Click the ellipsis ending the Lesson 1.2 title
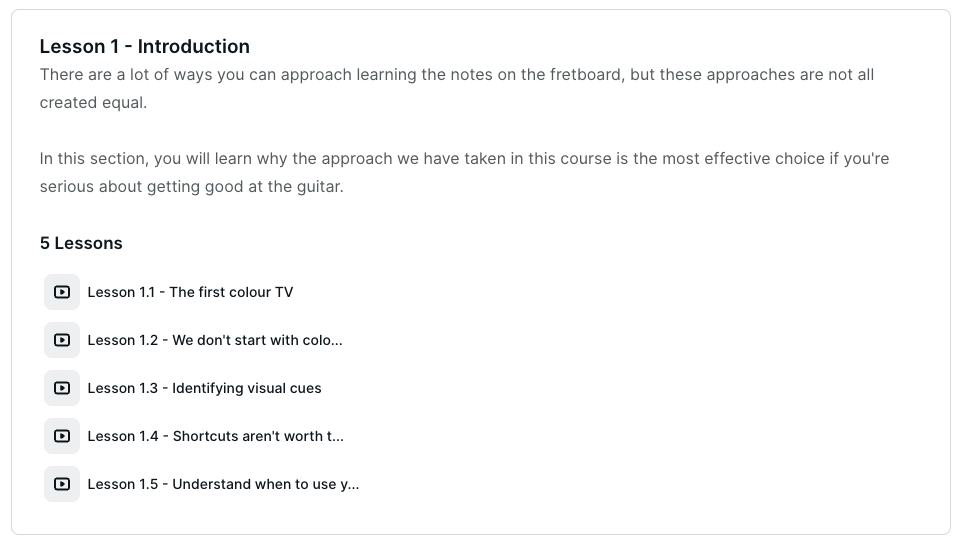Viewport: 961px width, 544px height. pyautogui.click(x=337, y=341)
